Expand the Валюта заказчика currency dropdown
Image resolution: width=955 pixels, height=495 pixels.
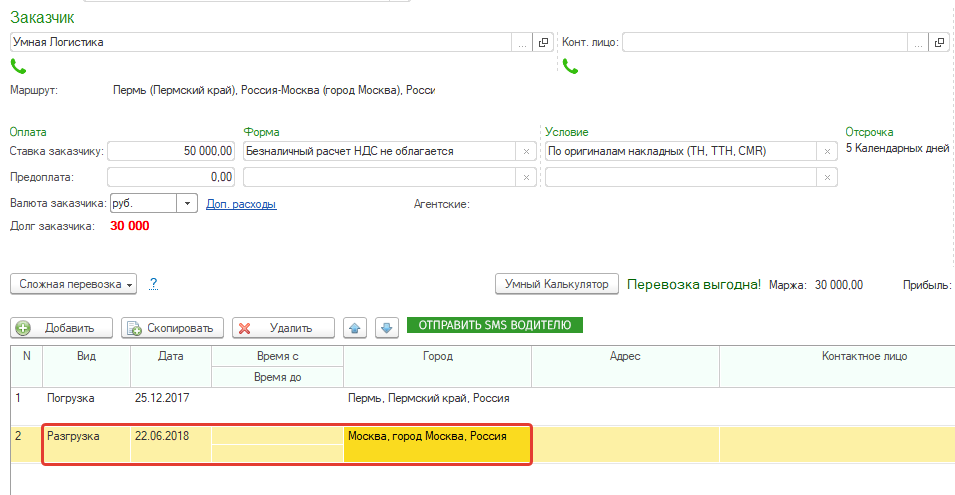pyautogui.click(x=187, y=203)
